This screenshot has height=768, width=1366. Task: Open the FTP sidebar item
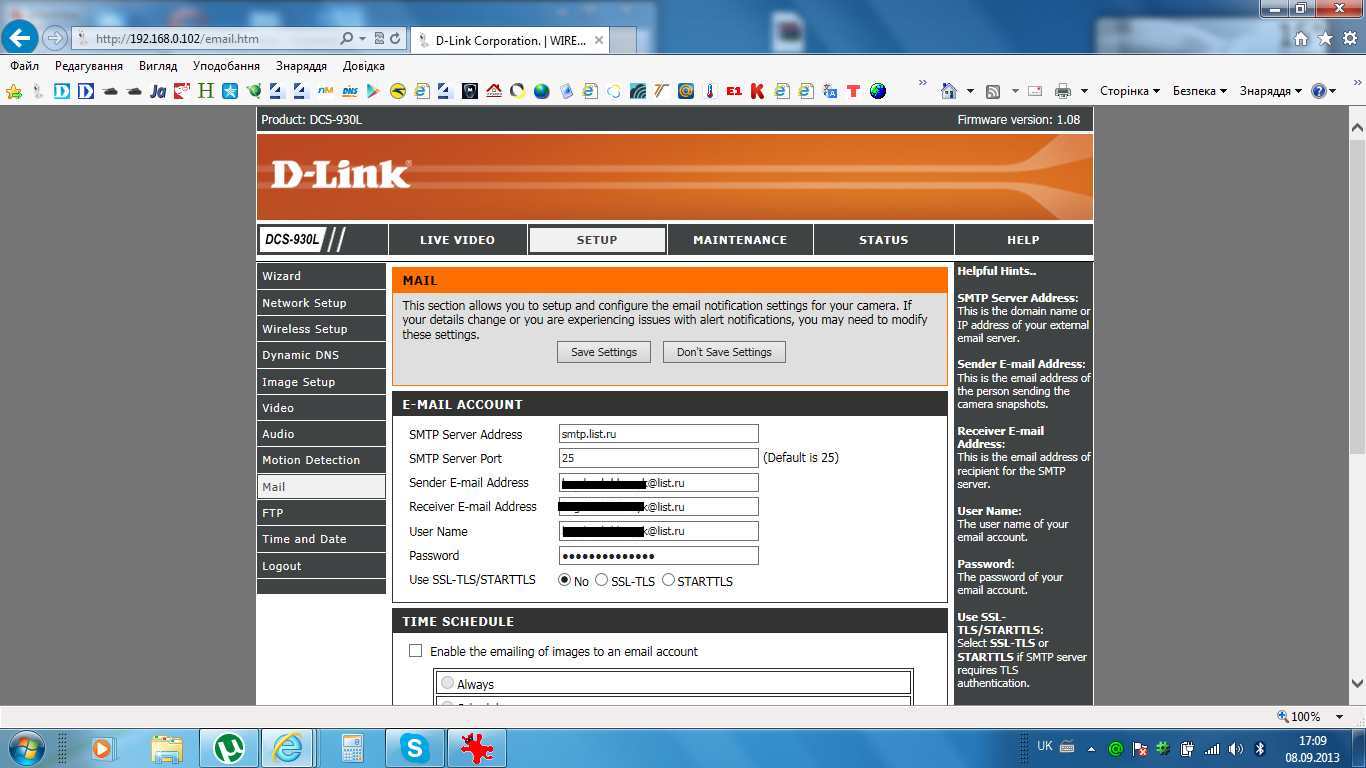(321, 513)
